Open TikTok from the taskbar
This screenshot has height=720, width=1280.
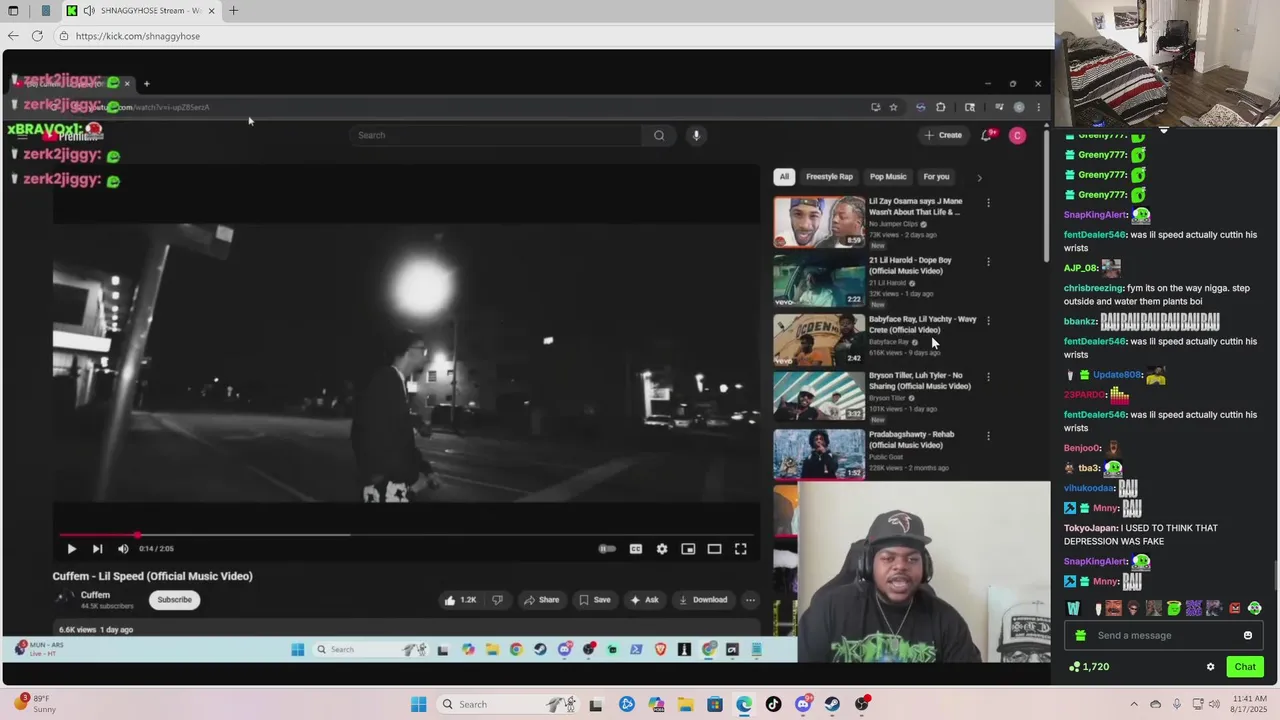coord(773,704)
